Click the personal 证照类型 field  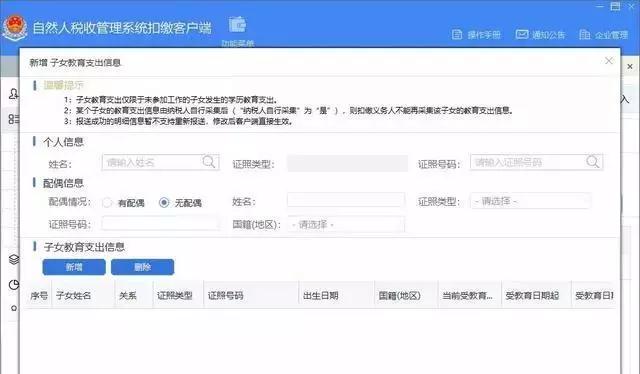pyautogui.click(x=347, y=163)
